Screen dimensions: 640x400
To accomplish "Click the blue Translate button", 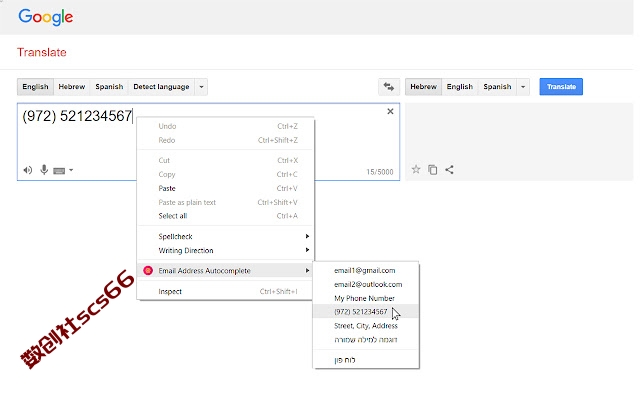I will [561, 87].
